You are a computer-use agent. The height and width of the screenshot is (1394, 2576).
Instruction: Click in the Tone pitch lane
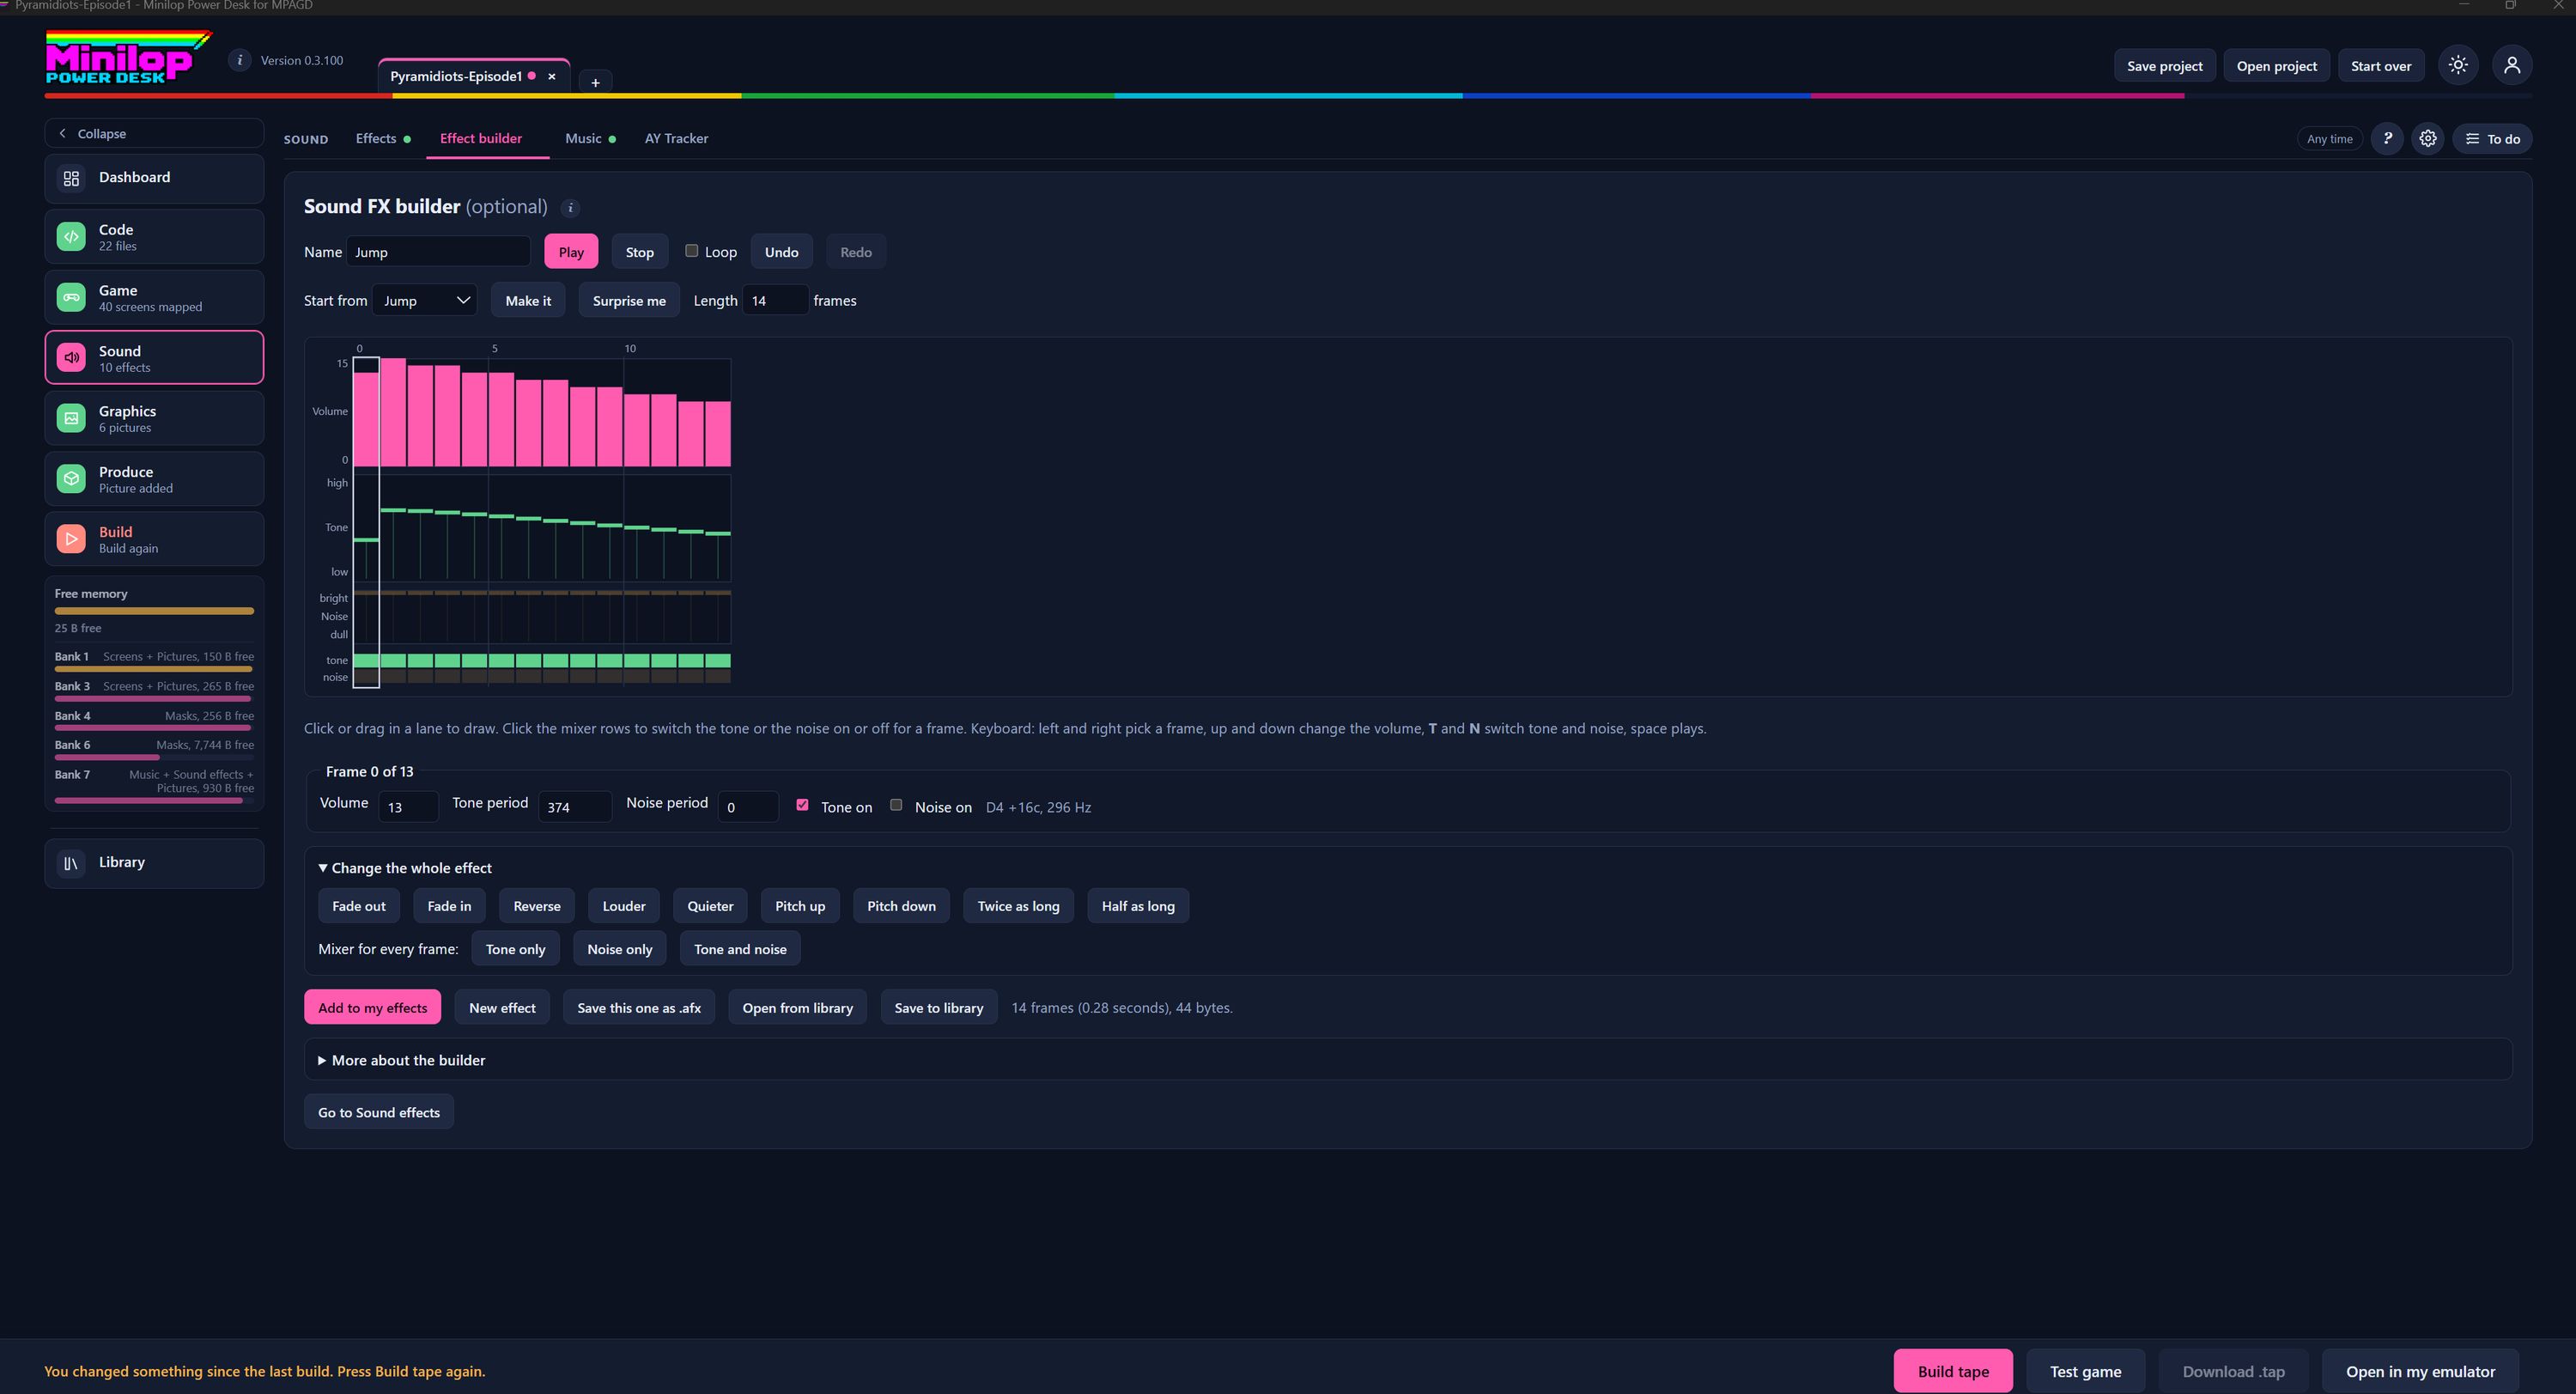click(x=542, y=528)
